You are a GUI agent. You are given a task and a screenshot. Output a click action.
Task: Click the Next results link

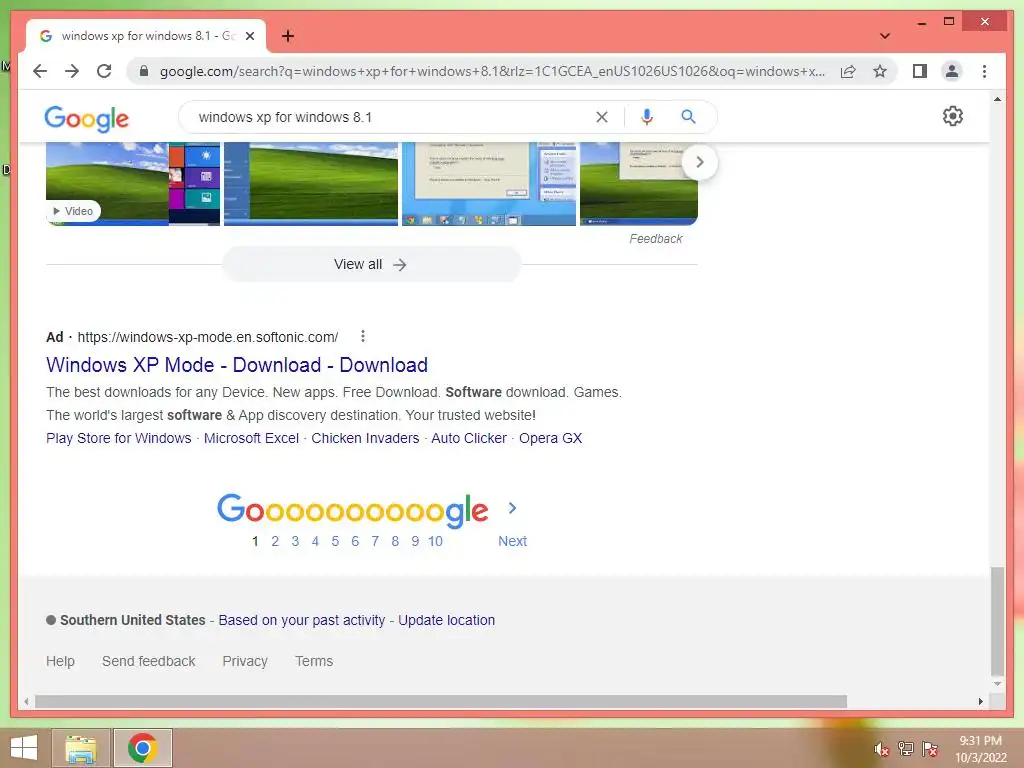coord(512,541)
